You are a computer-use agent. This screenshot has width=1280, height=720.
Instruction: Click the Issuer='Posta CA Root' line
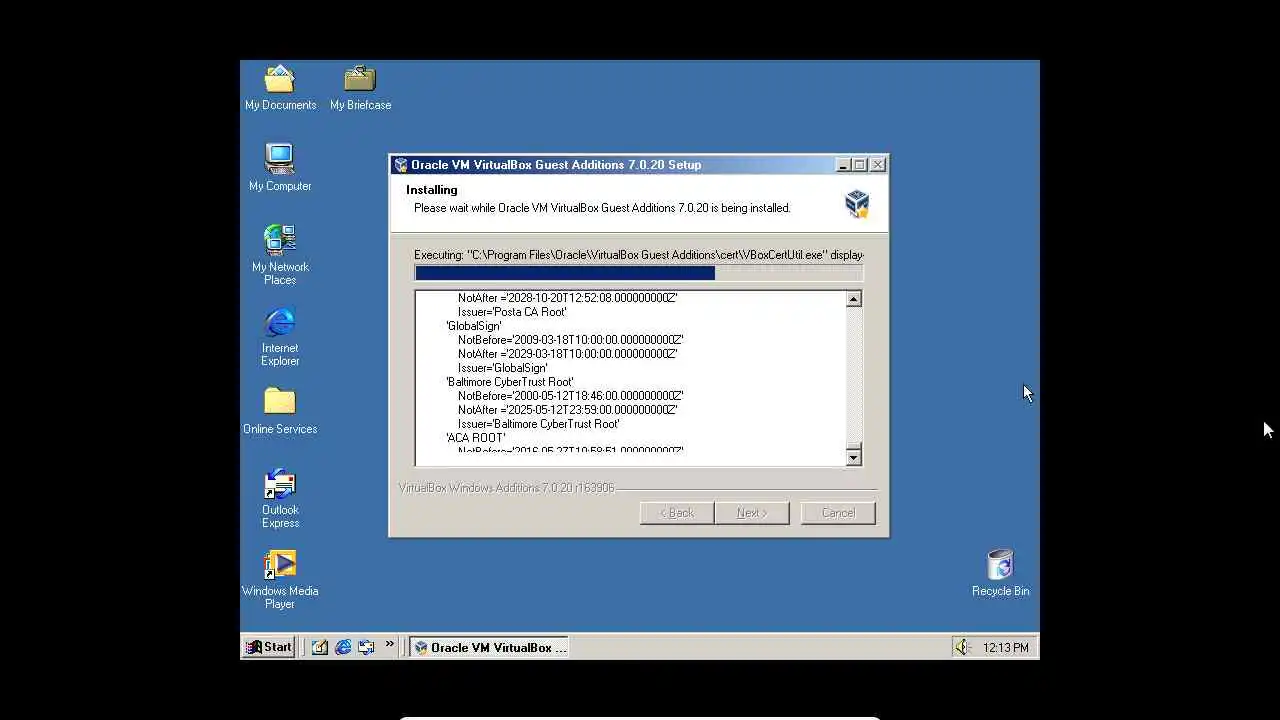tap(512, 312)
